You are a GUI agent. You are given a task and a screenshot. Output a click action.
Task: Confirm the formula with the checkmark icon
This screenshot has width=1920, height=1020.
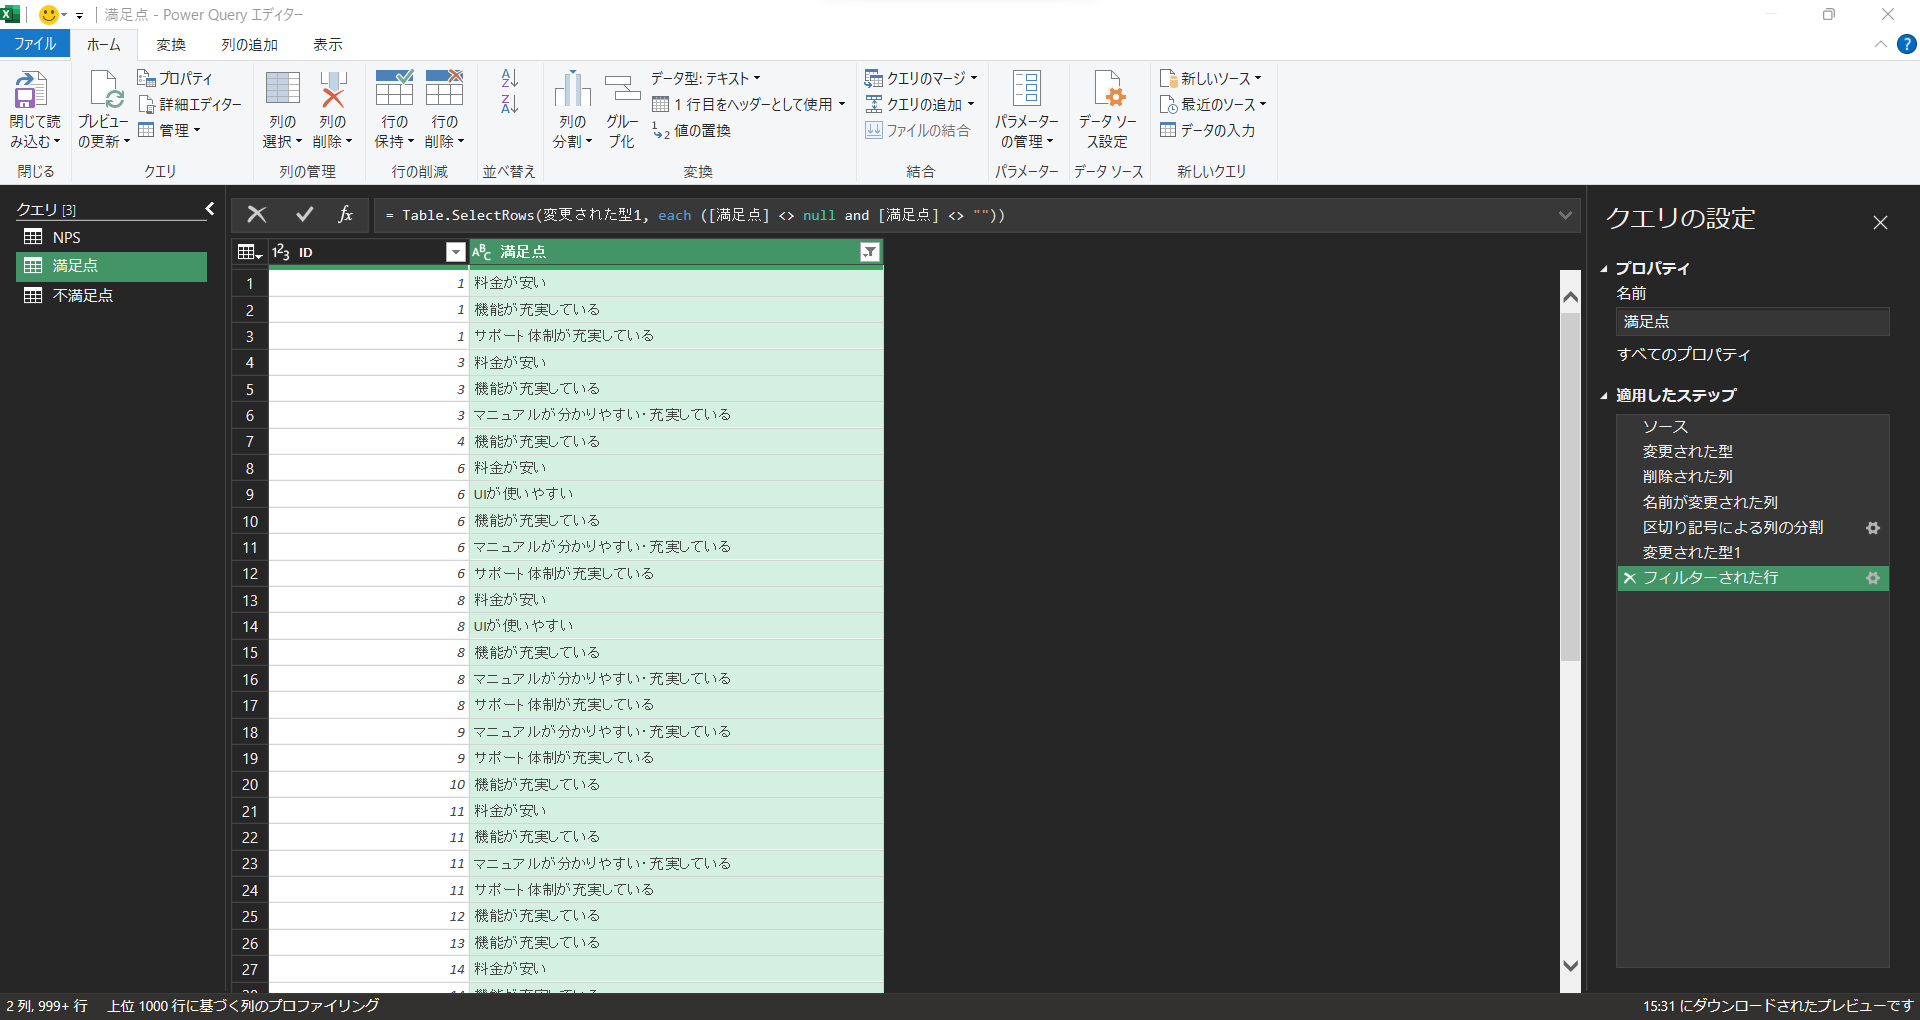pos(305,214)
